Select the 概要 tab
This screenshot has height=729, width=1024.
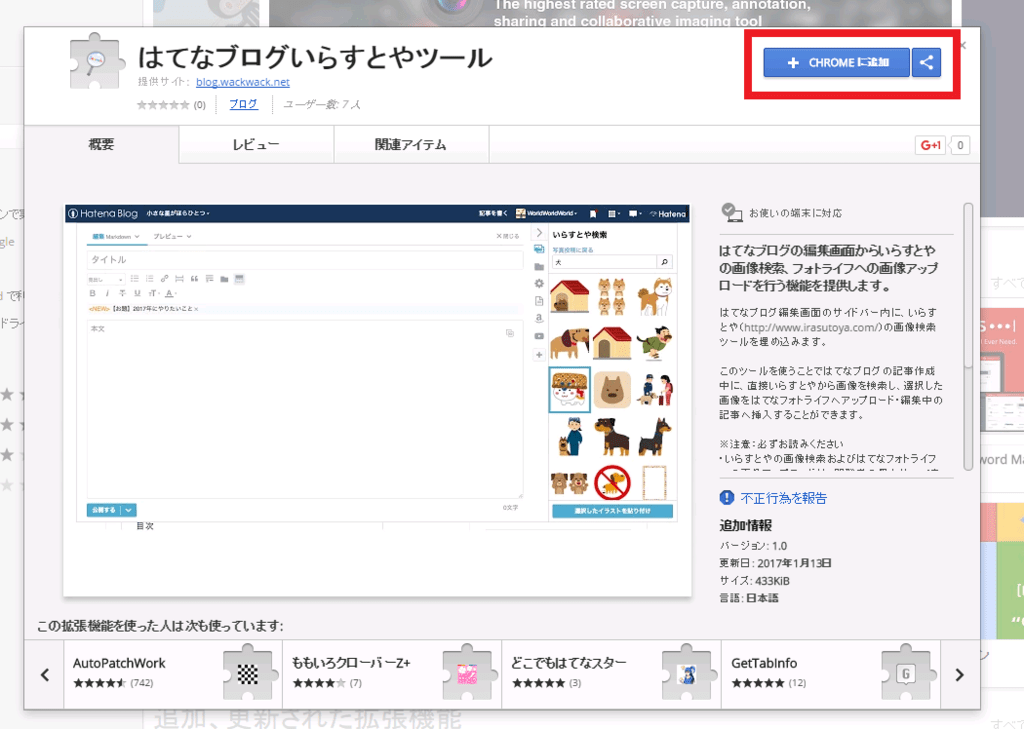(101, 144)
